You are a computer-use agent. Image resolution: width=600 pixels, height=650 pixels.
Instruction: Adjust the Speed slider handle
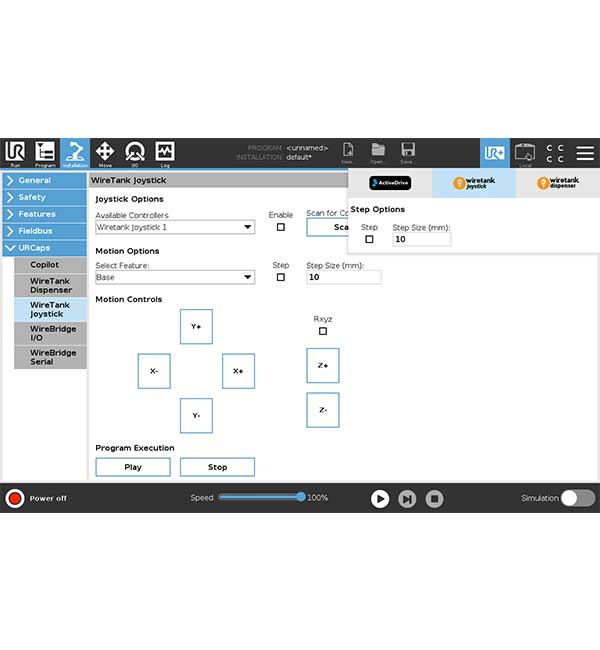coord(301,497)
